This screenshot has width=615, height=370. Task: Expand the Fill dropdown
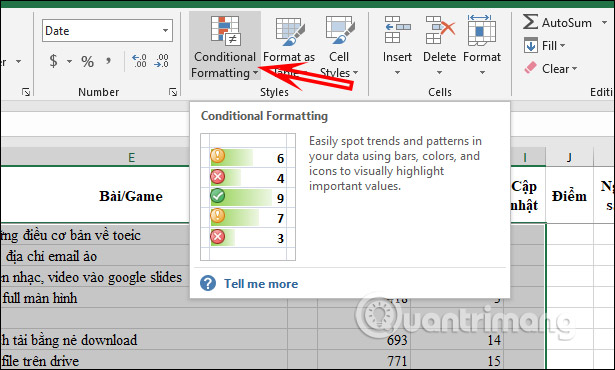coord(562,46)
